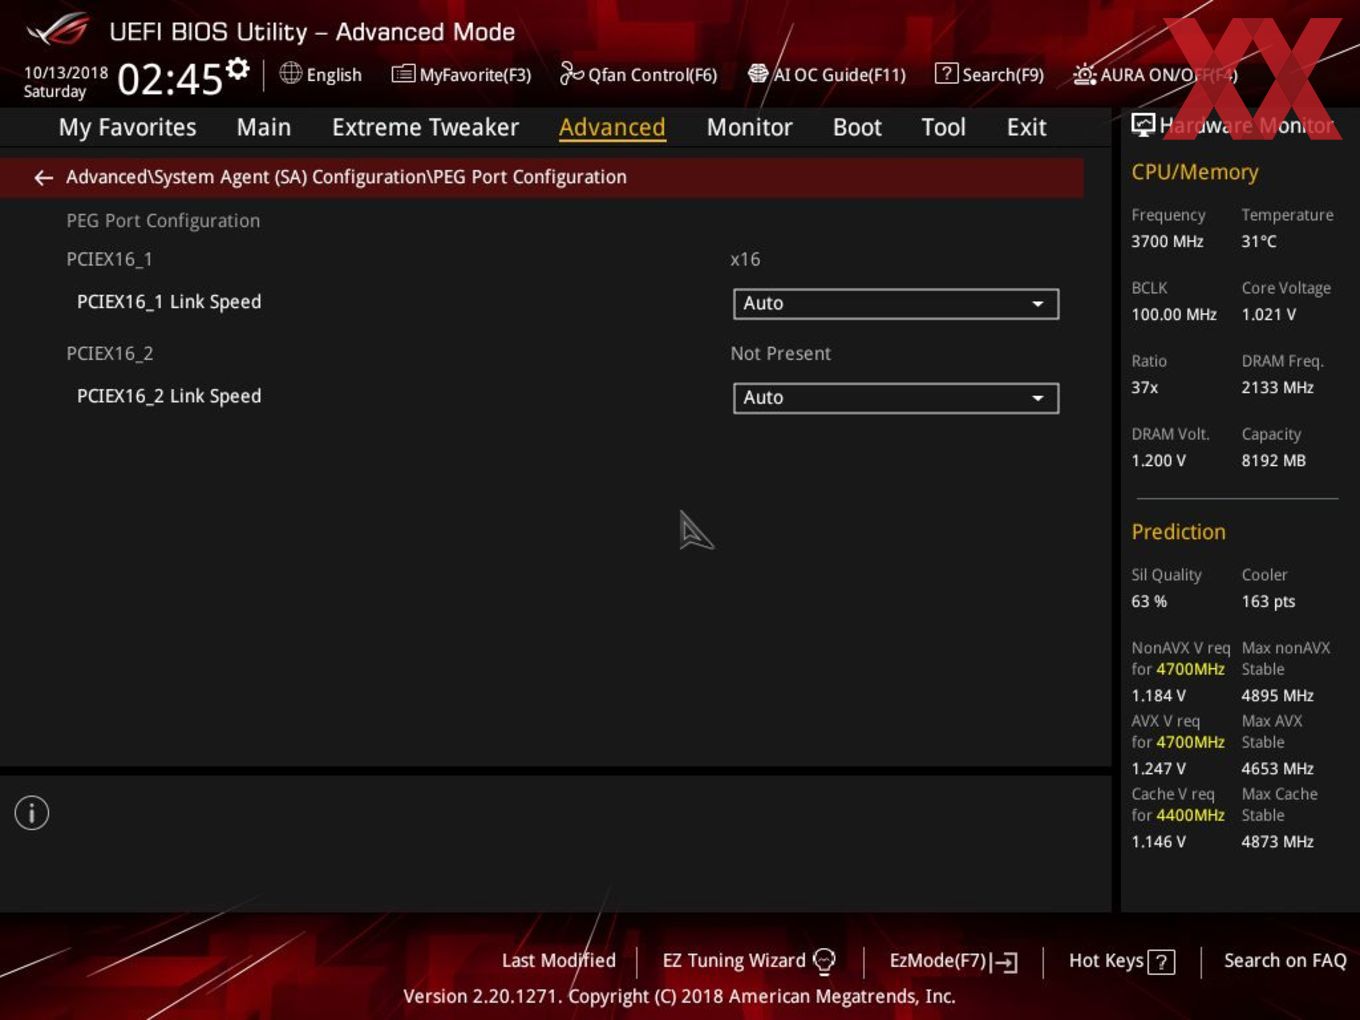This screenshot has height=1020, width=1360.
Task: Toggle AURA ON/OFF(F4) lighting
Action: (x=1155, y=75)
